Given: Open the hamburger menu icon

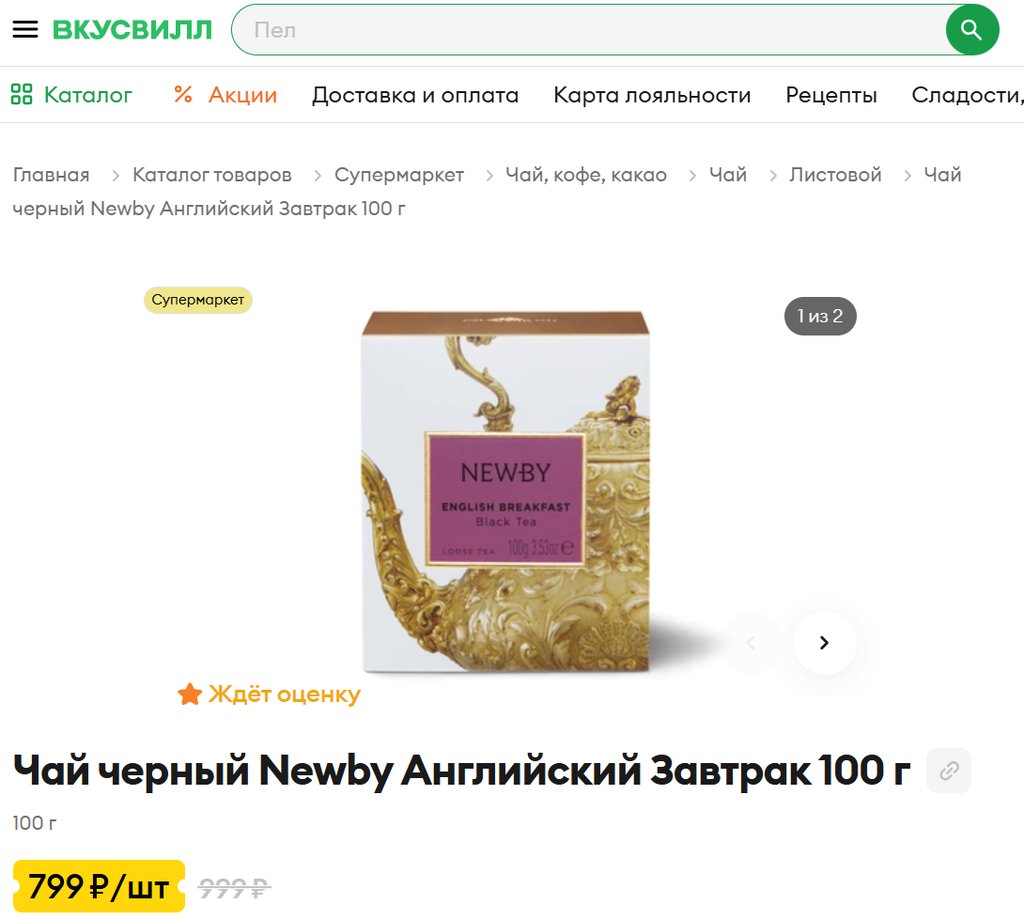Looking at the screenshot, I should 25,29.
